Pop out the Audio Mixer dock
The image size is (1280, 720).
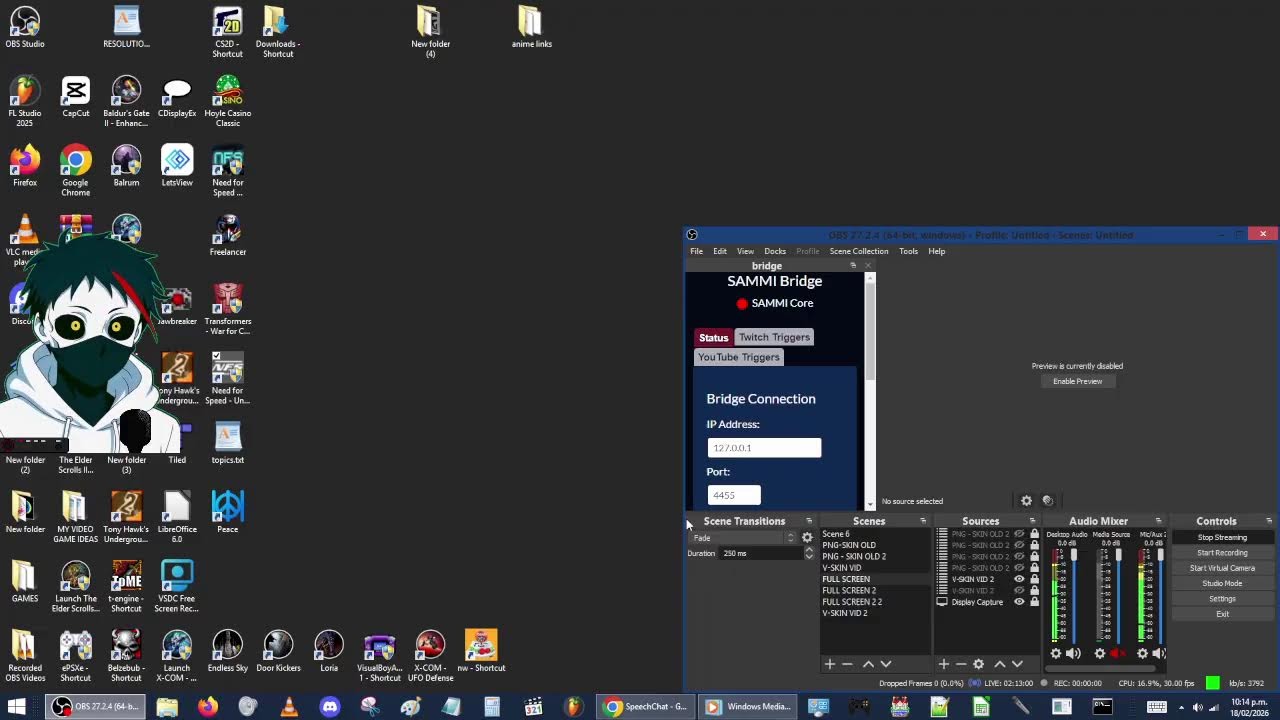click(x=1158, y=521)
